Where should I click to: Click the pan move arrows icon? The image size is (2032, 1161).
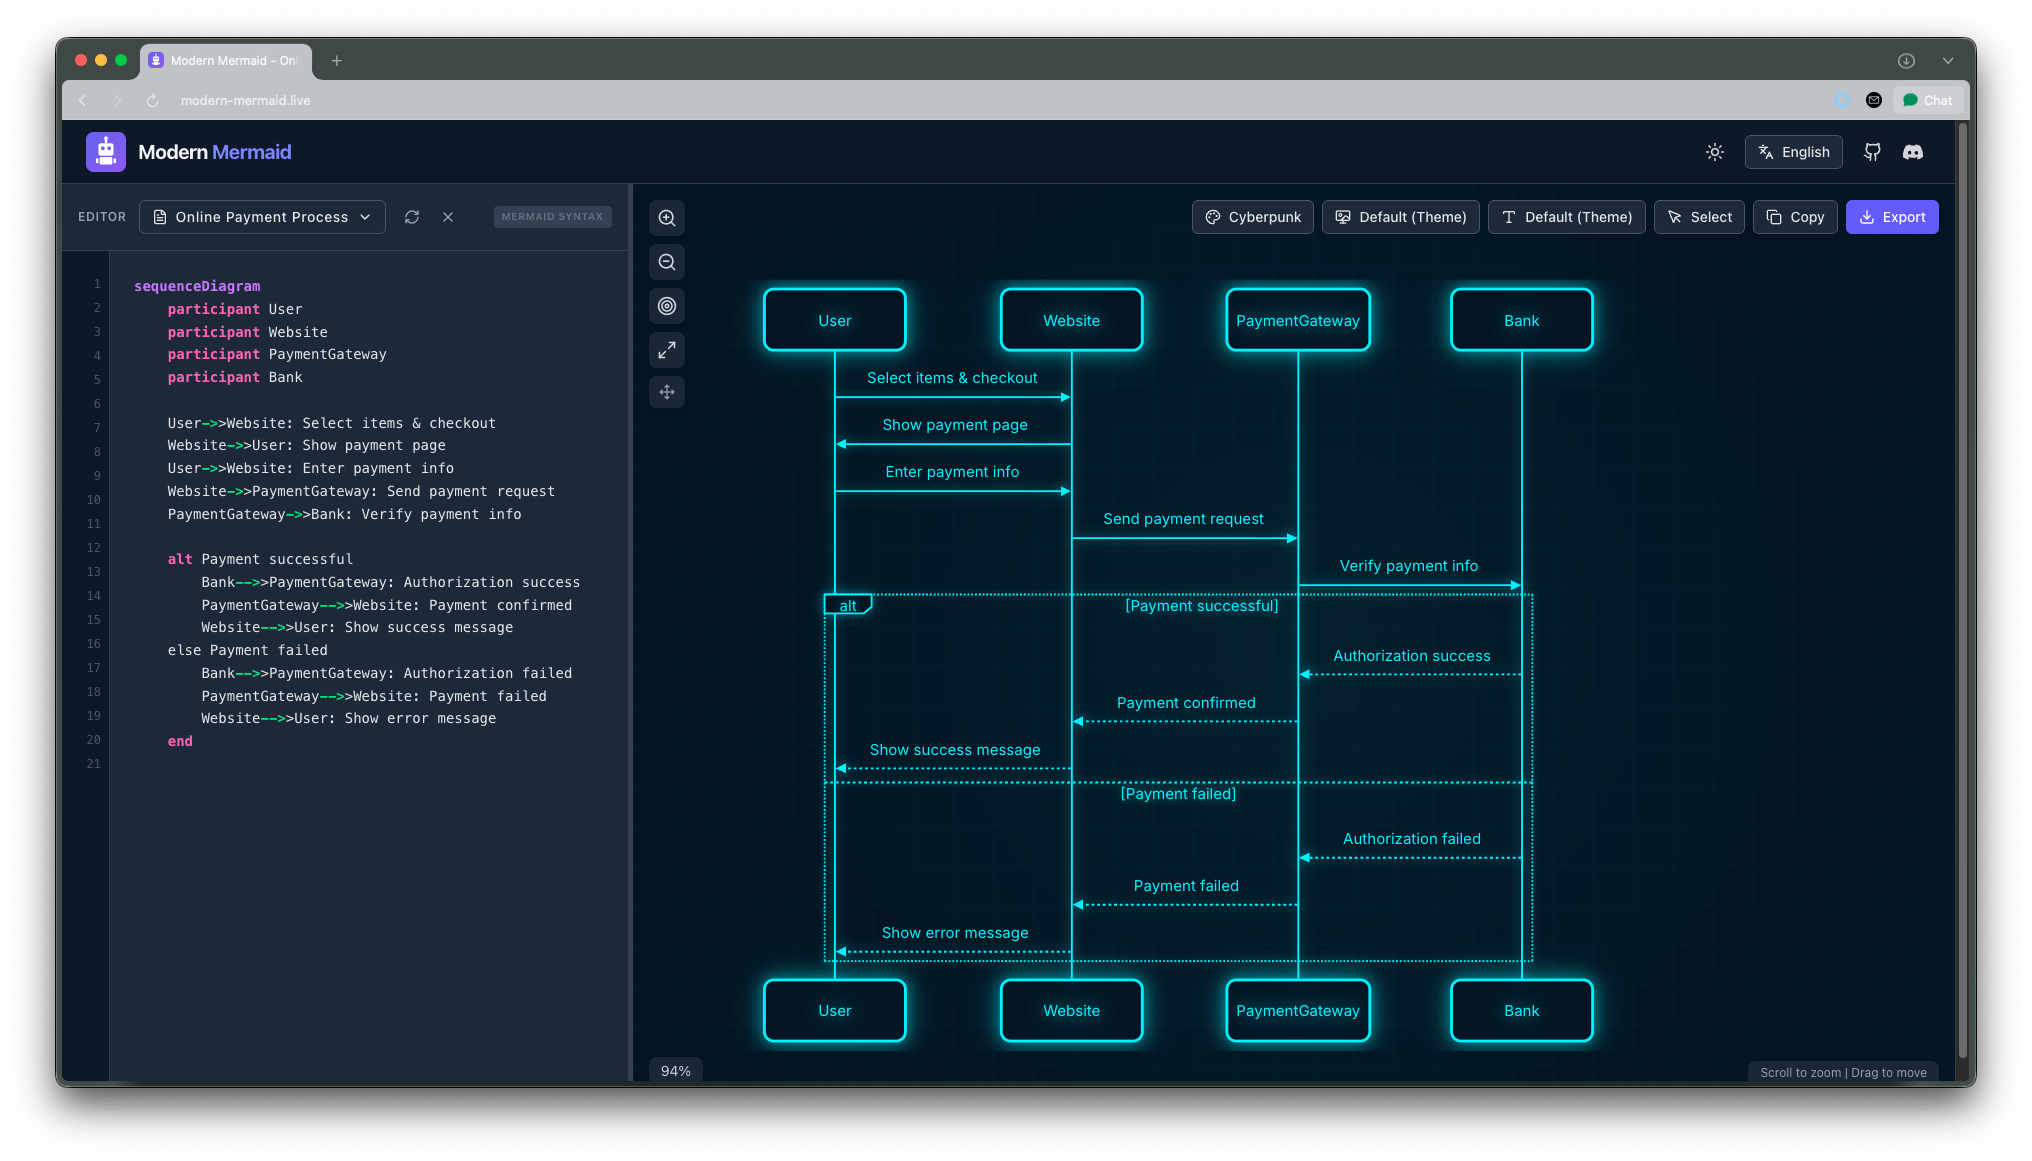tap(667, 392)
